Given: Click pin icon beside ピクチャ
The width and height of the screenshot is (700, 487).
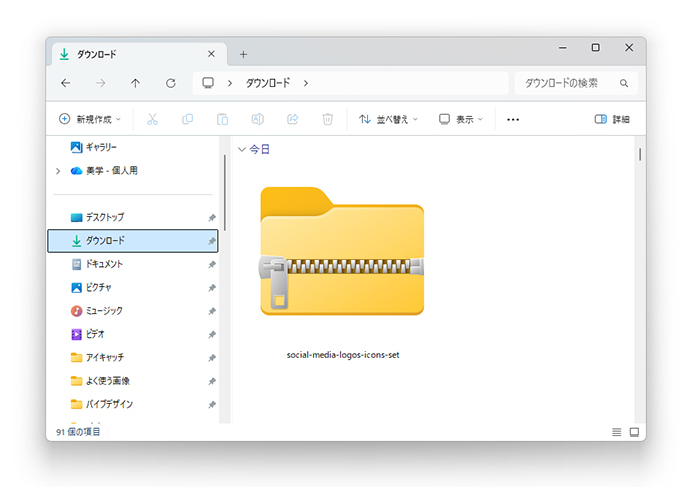Looking at the screenshot, I should [212, 288].
